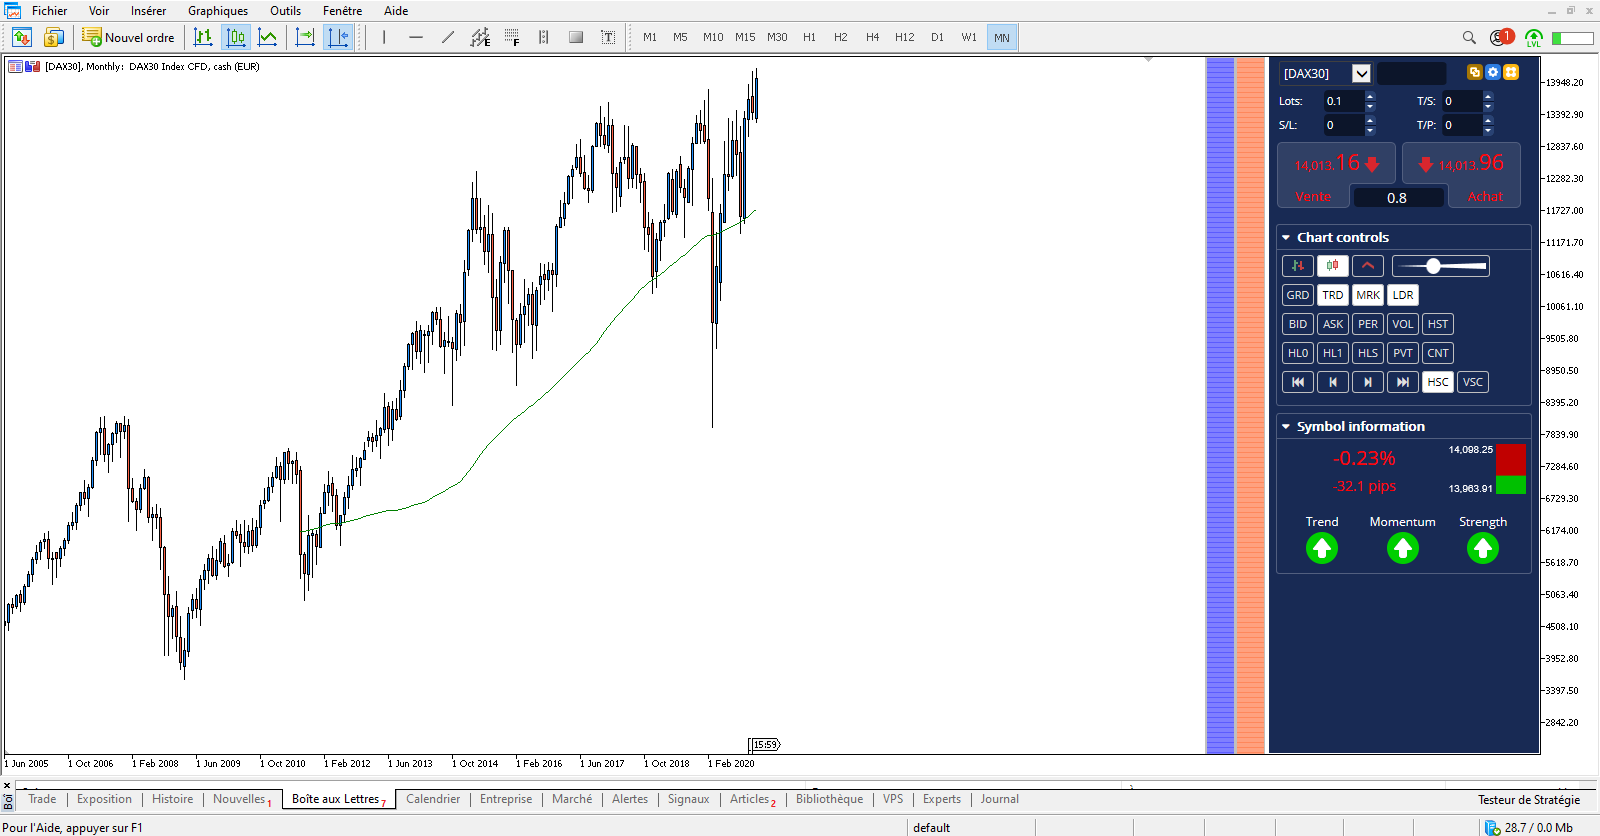1600x836 pixels.
Task: Open the accounts dollar icon
Action: coord(54,38)
